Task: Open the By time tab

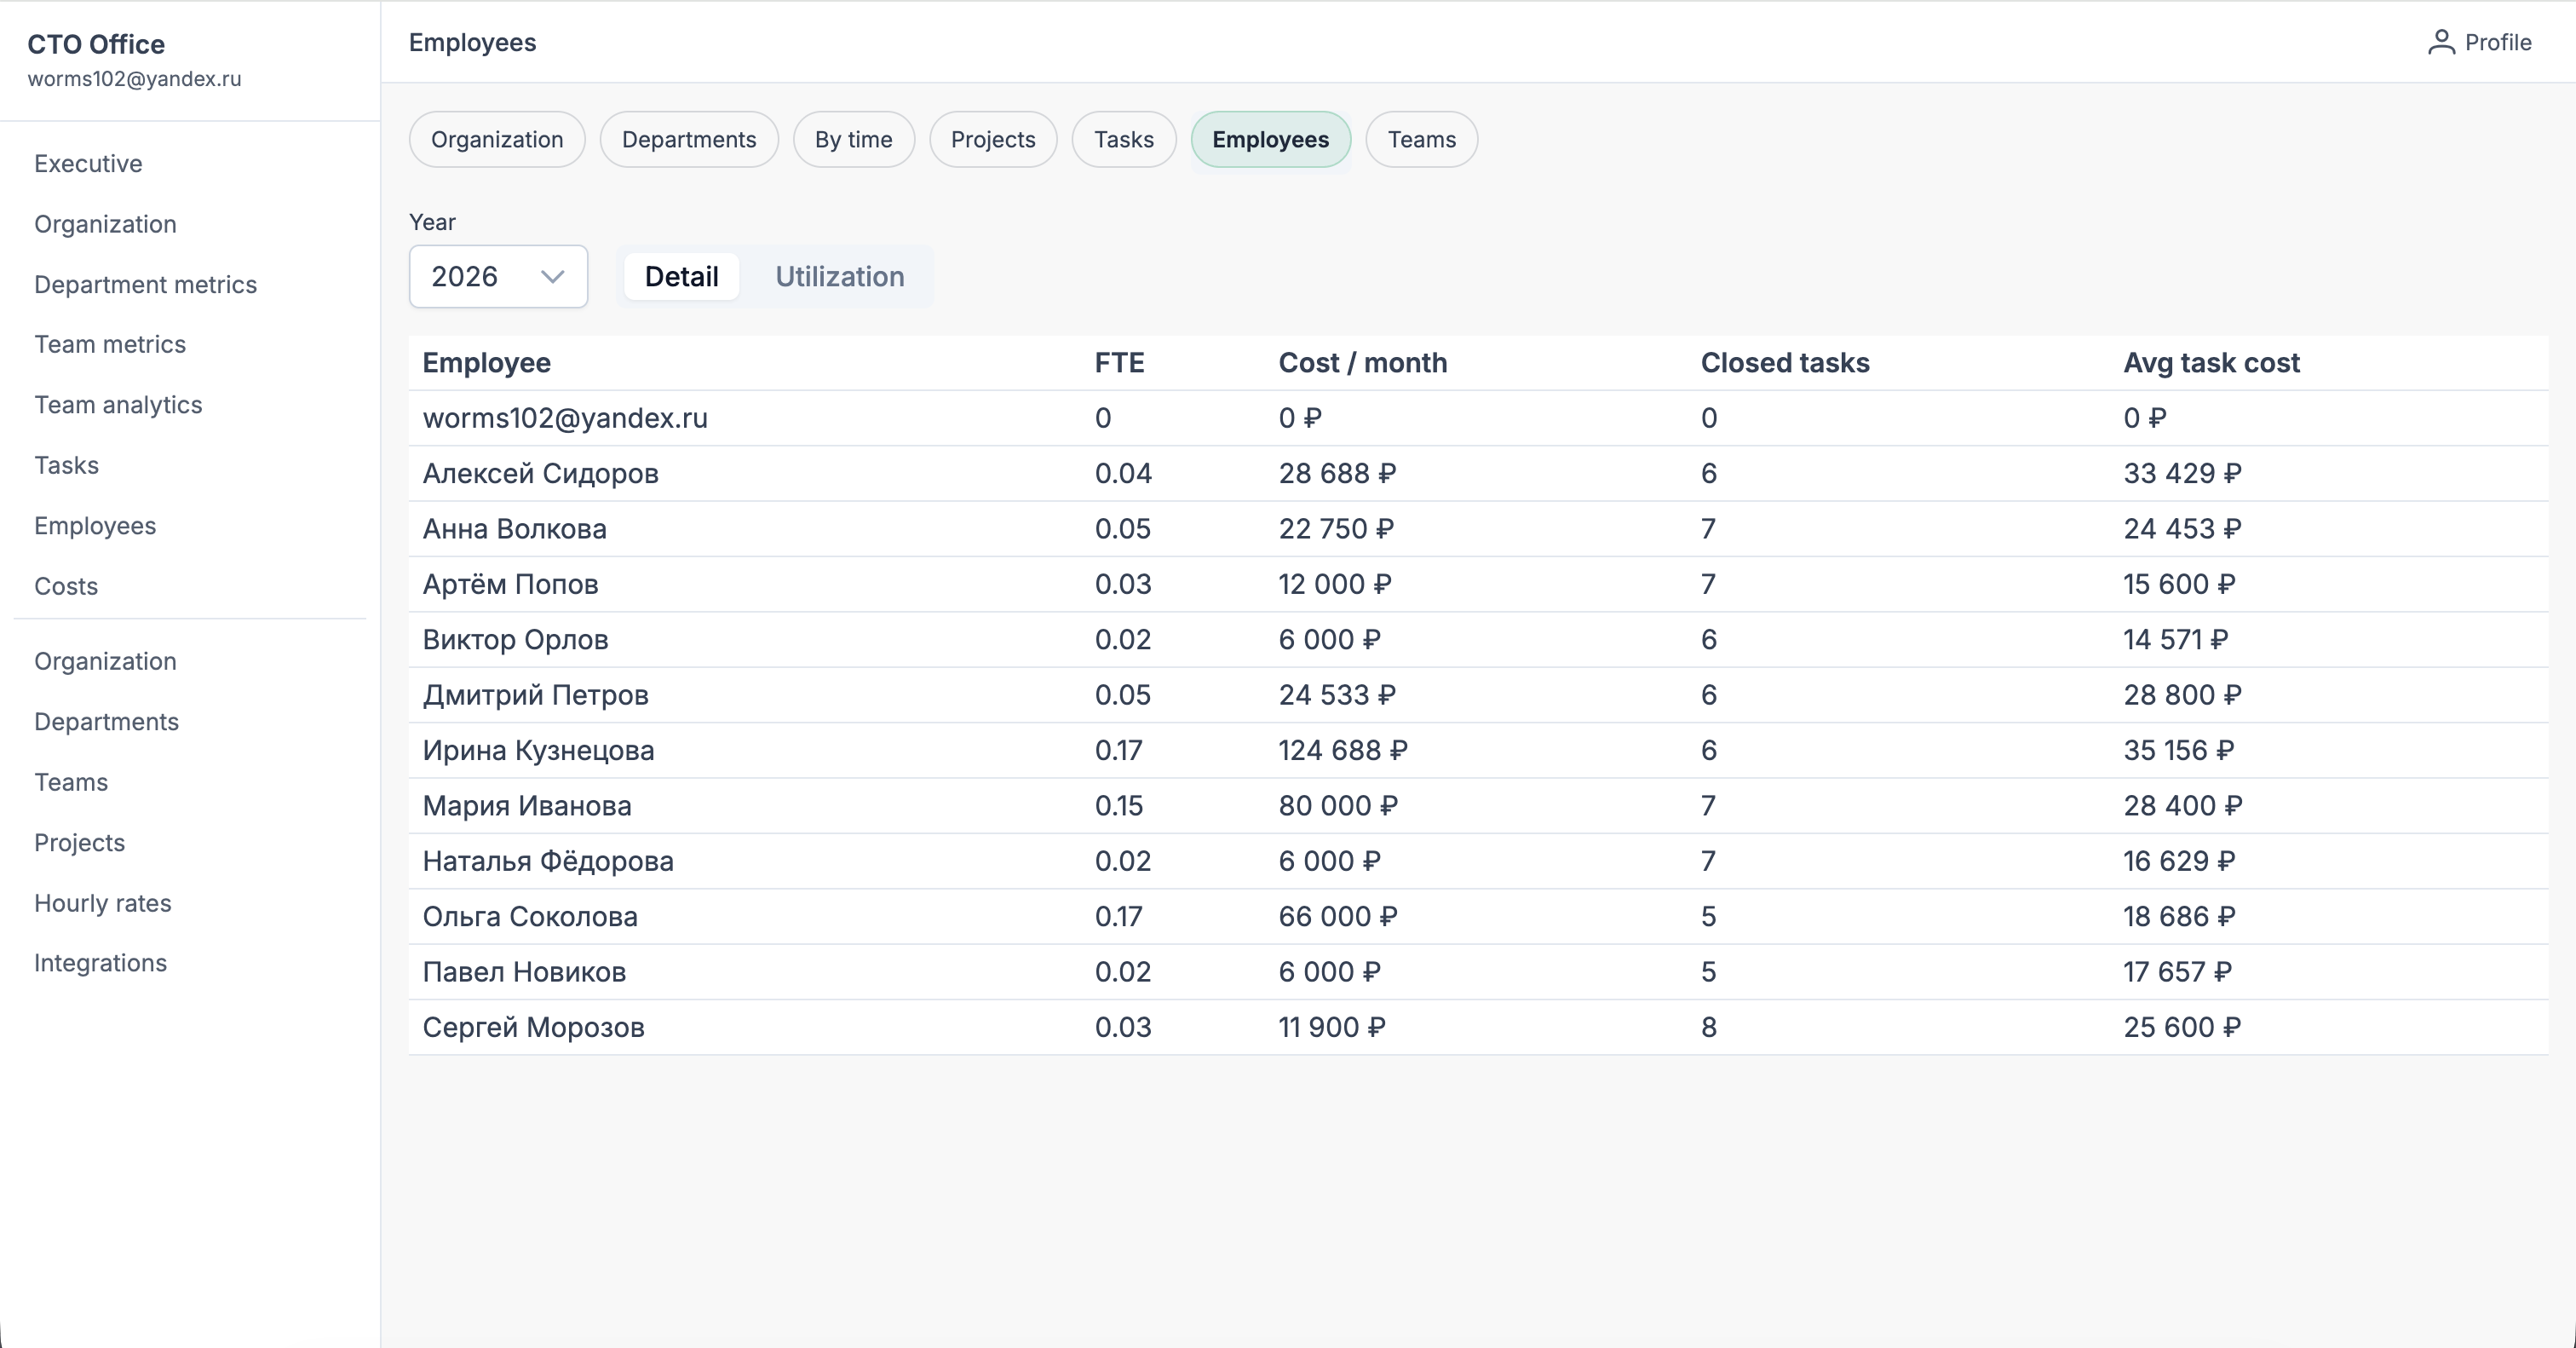Action: [x=853, y=140]
